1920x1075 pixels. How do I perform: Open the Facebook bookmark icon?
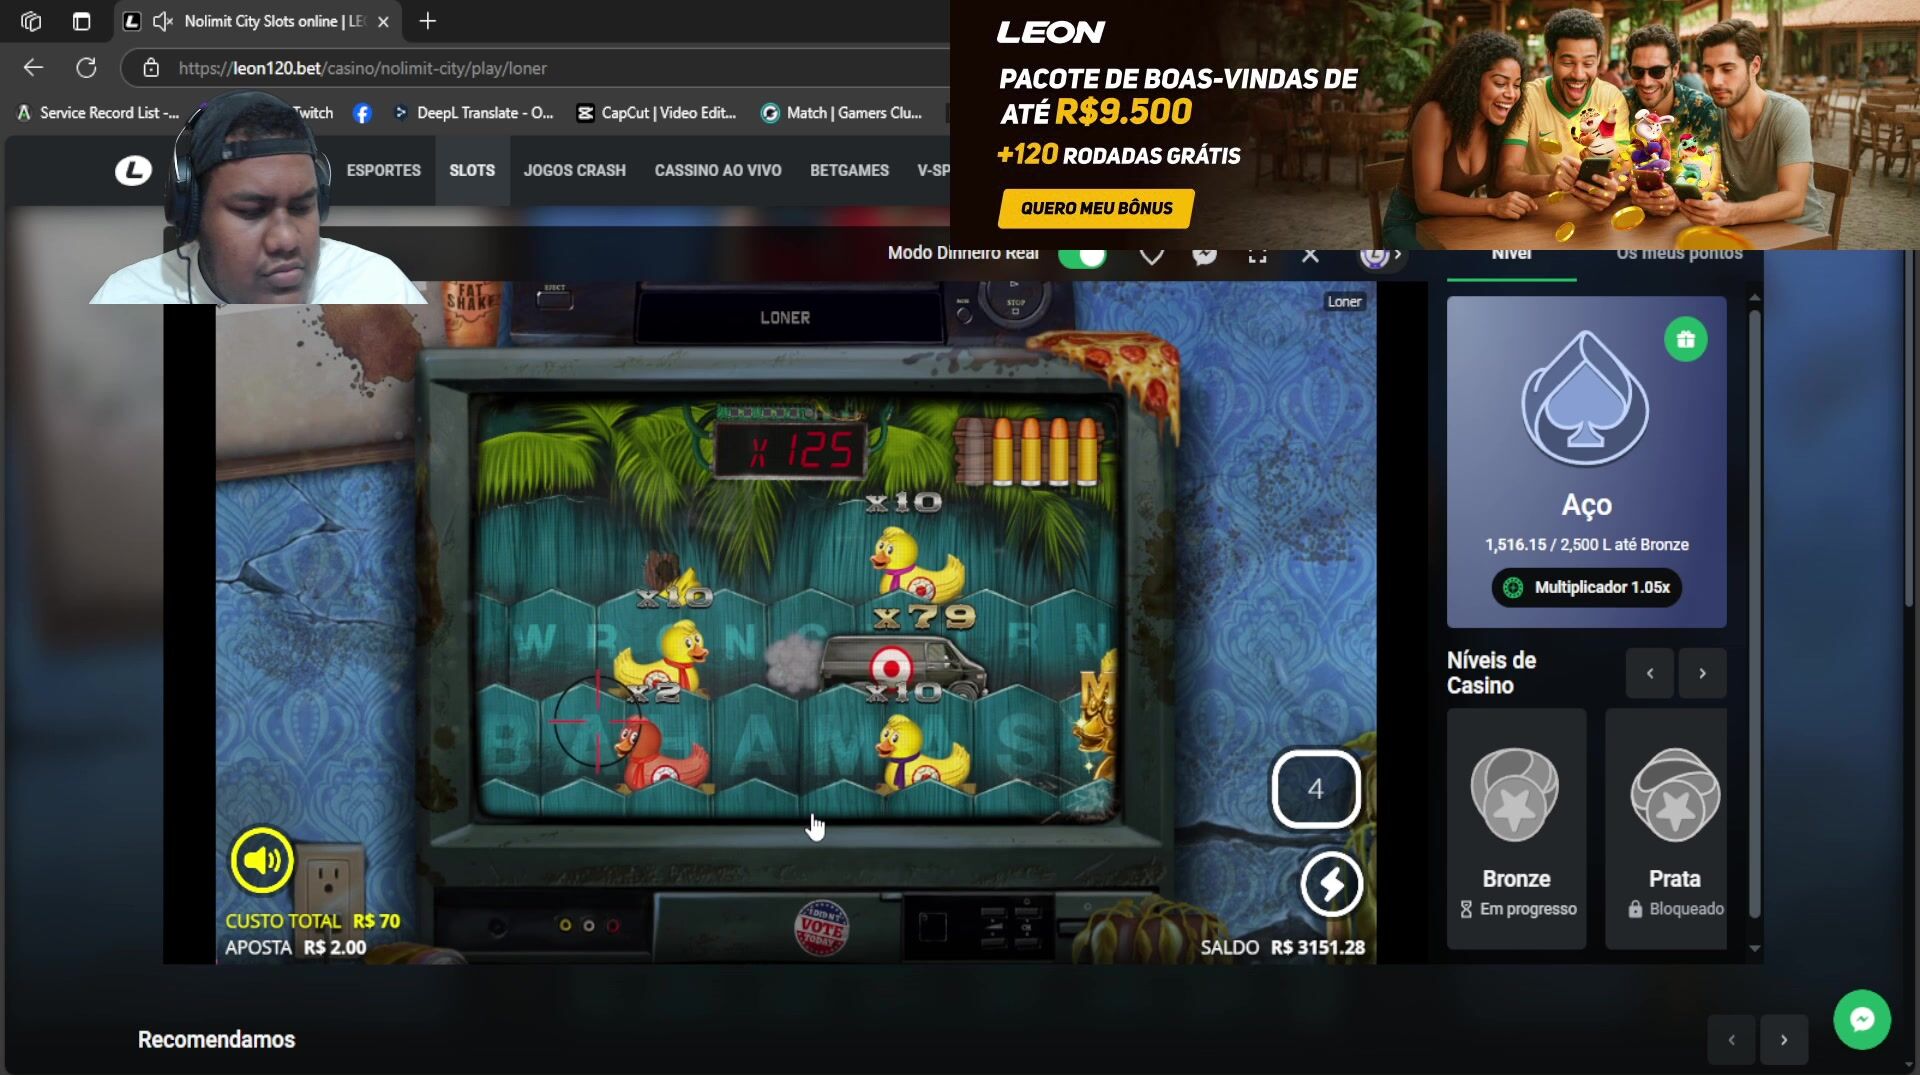pyautogui.click(x=362, y=113)
